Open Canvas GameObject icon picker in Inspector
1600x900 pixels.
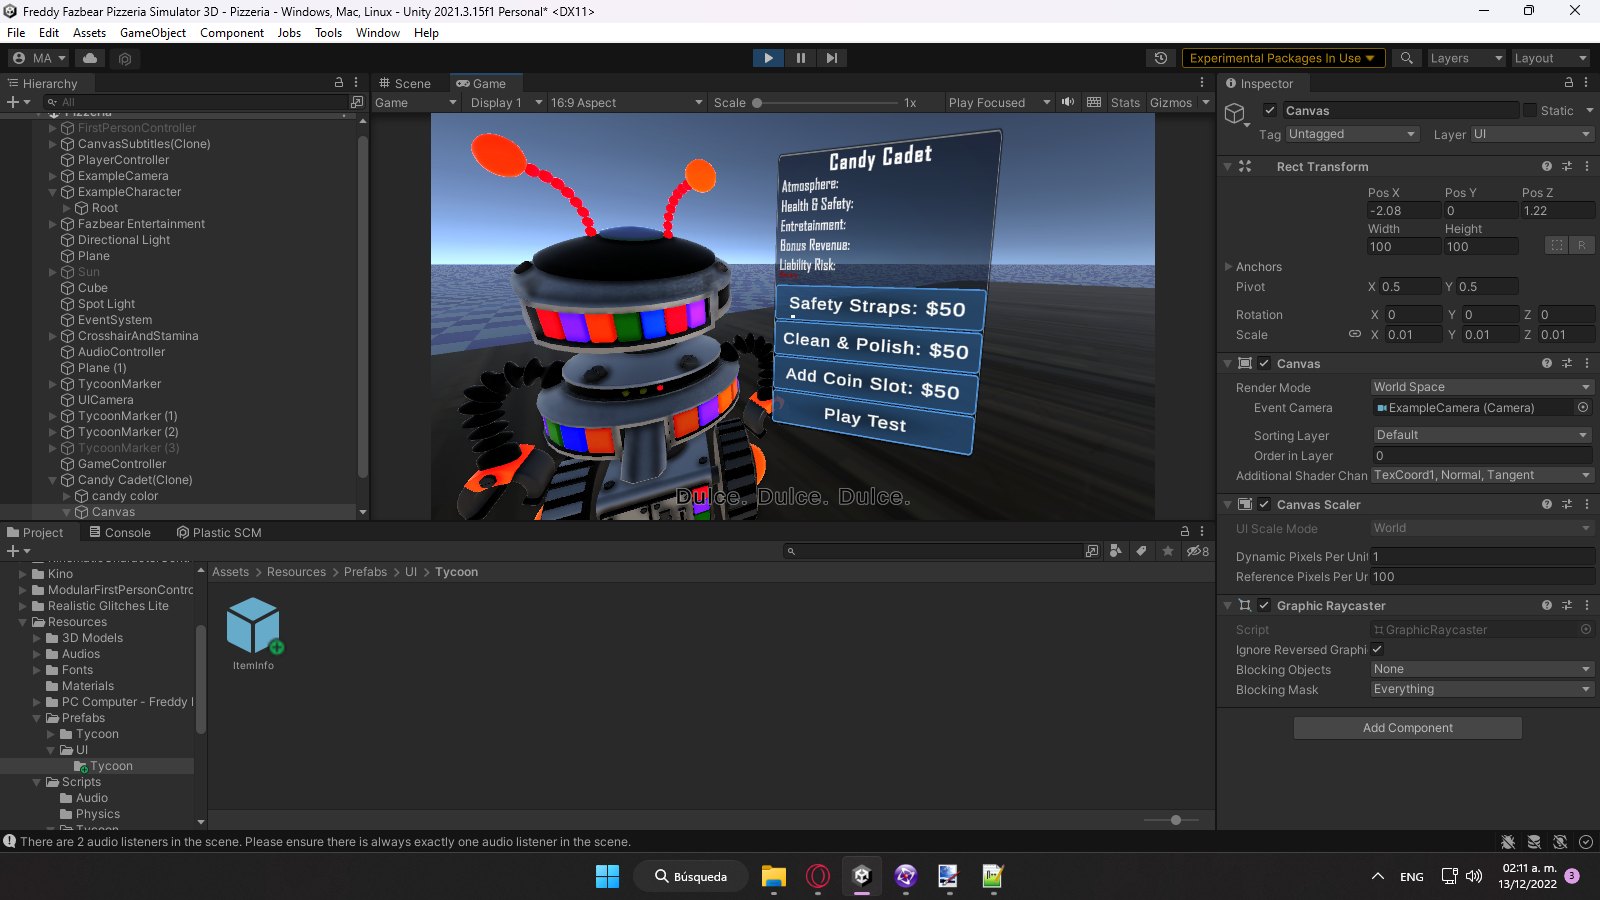tap(1237, 115)
